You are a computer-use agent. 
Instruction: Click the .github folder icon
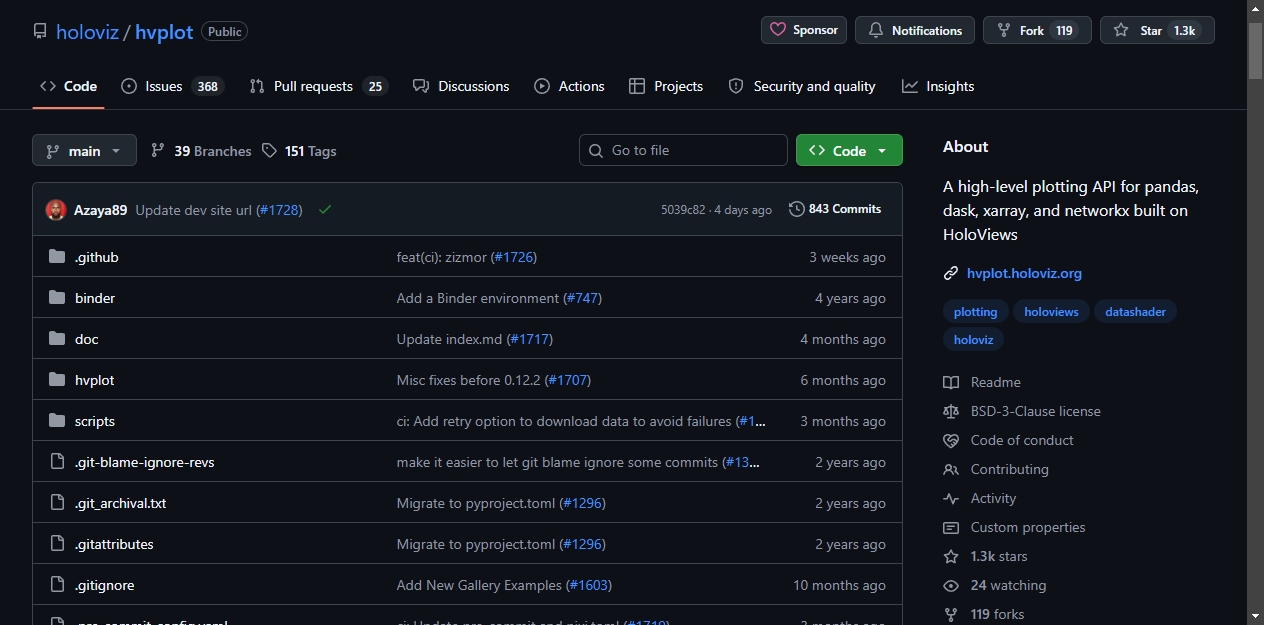click(57, 257)
